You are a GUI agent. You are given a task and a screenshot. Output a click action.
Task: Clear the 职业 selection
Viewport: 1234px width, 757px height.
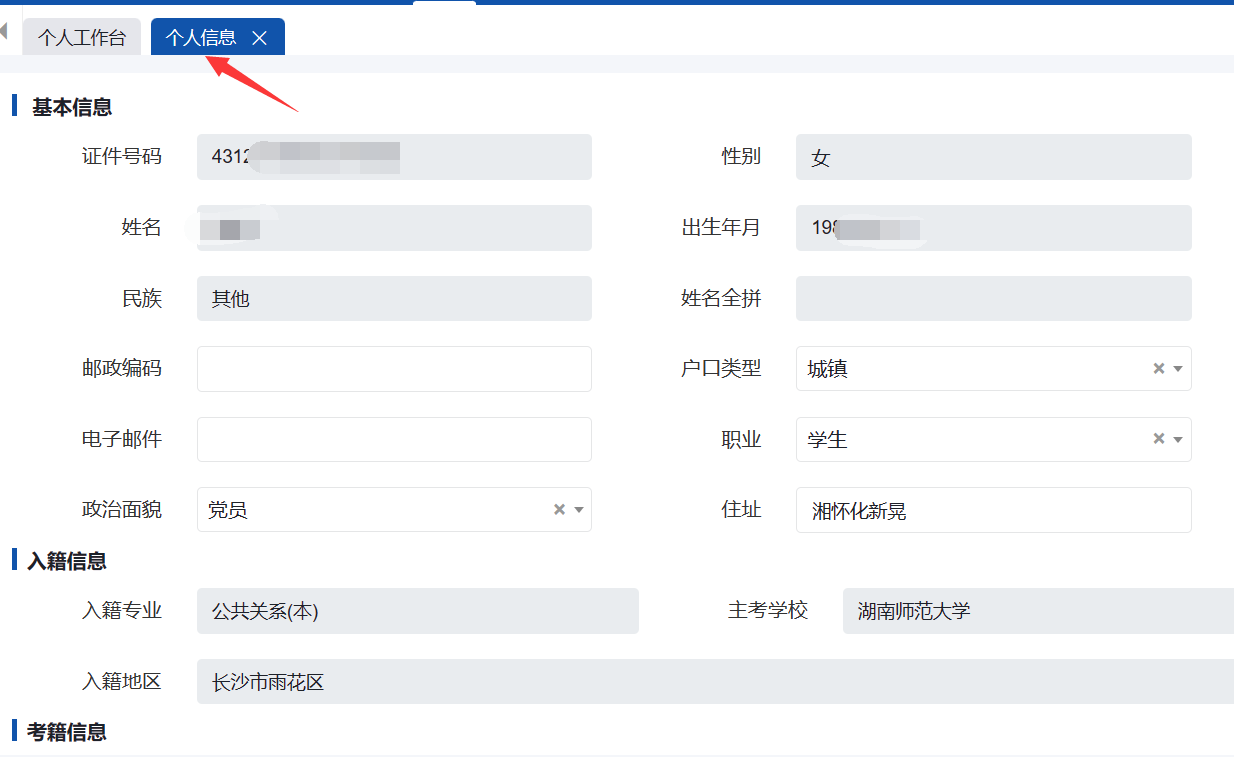[x=1159, y=439]
